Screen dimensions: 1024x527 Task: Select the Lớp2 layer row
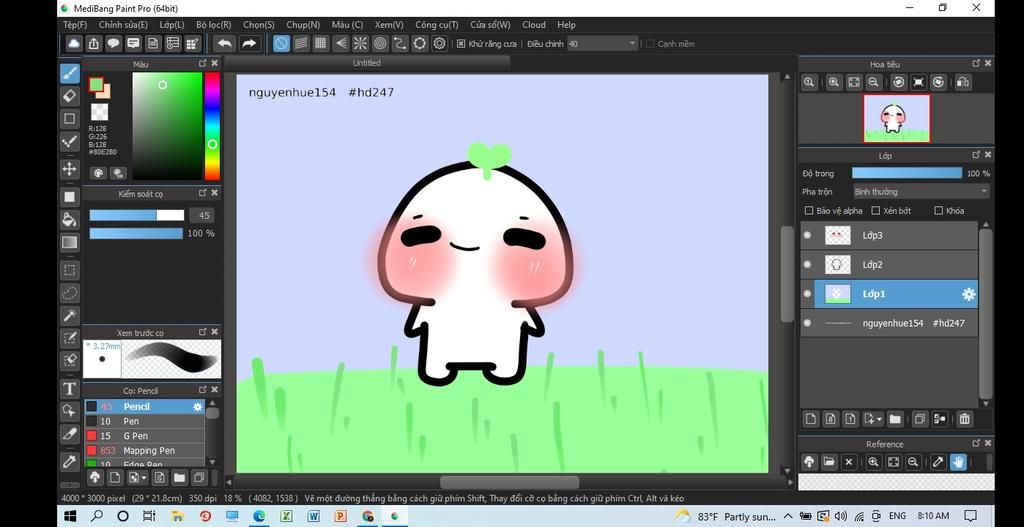[889, 264]
